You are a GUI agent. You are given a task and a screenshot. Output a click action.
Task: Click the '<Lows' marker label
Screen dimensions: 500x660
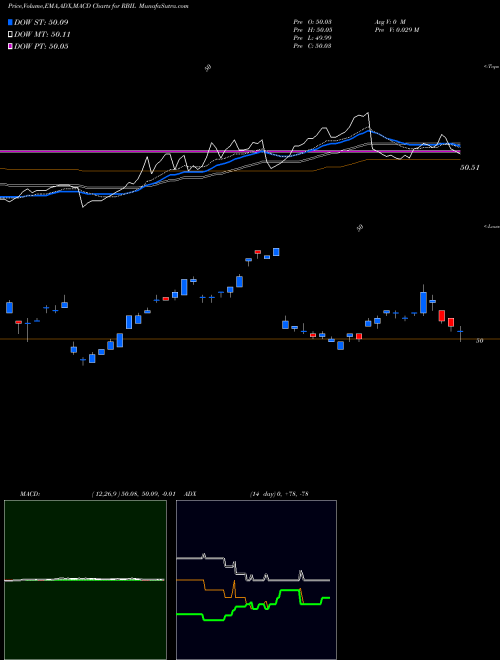tap(491, 226)
